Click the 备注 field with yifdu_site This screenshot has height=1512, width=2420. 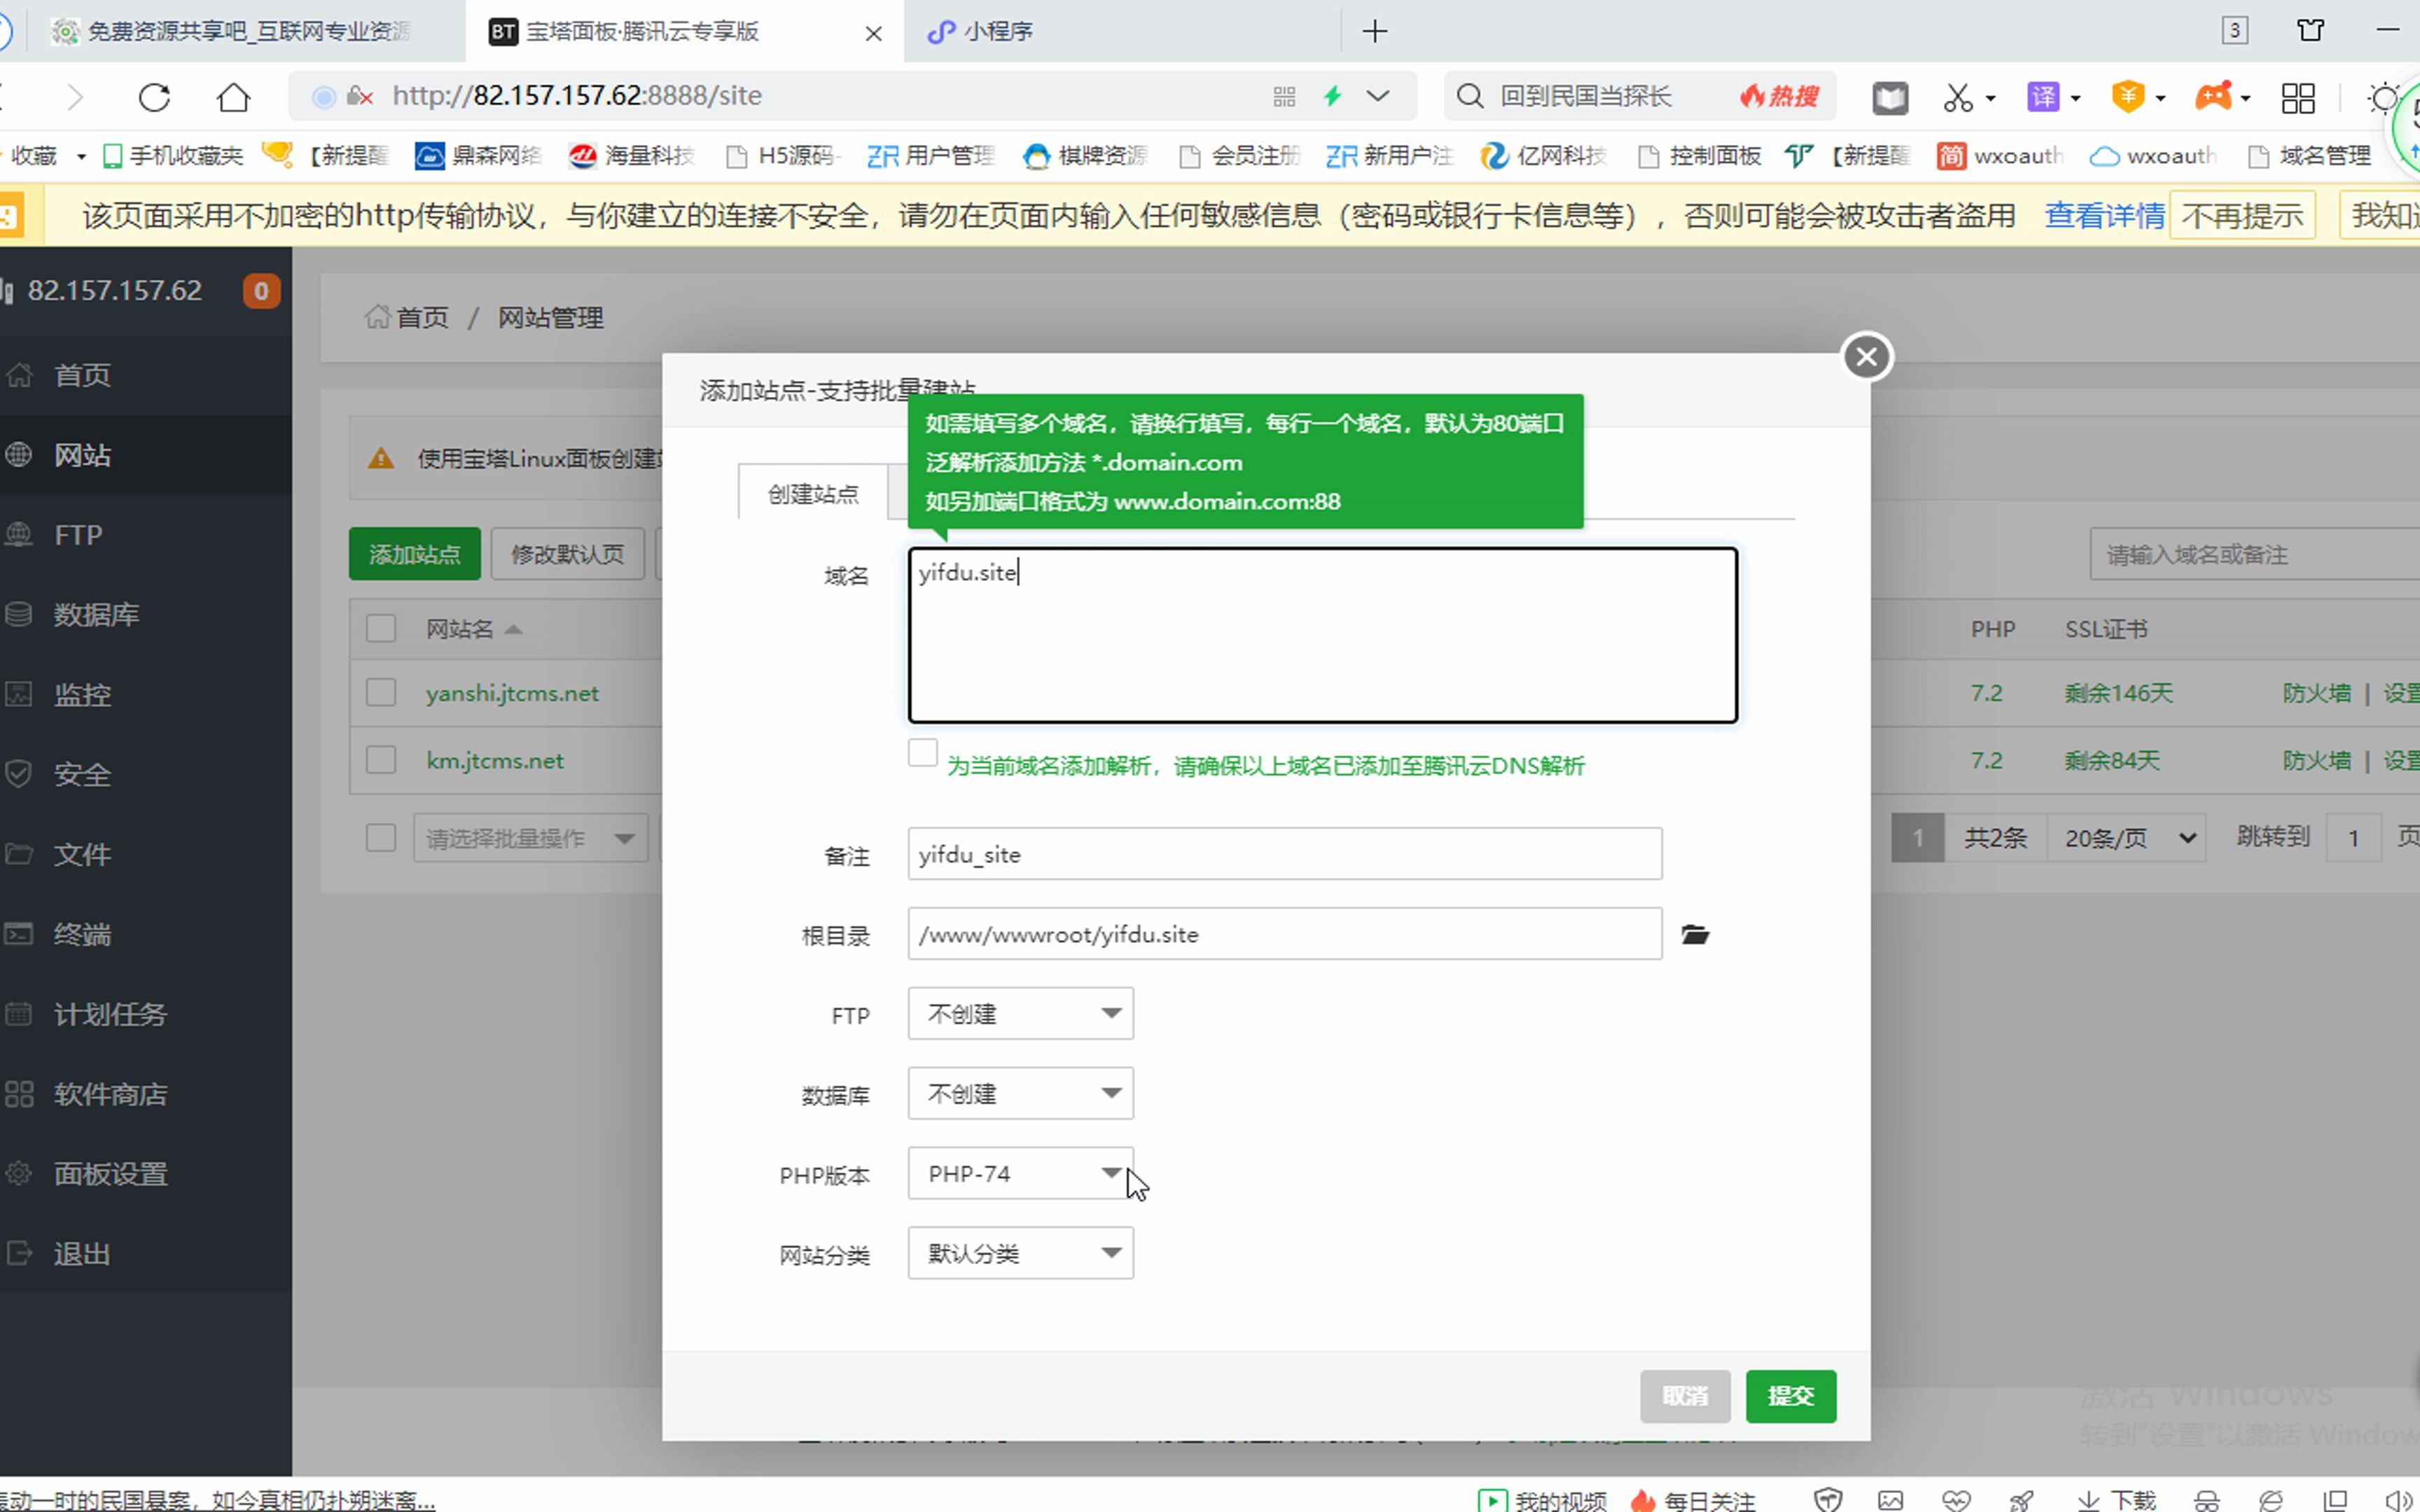point(1284,853)
